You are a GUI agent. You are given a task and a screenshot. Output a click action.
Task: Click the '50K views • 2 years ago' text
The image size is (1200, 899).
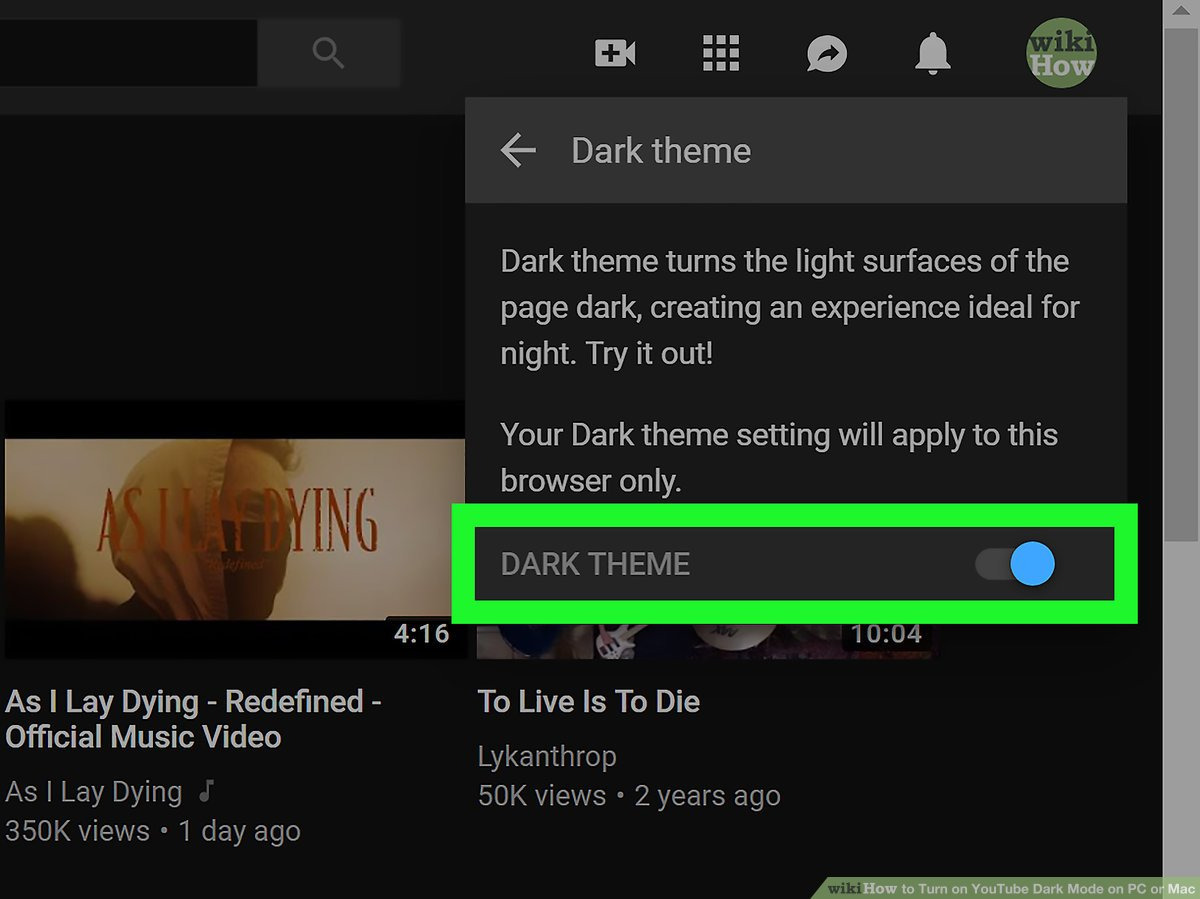[629, 796]
